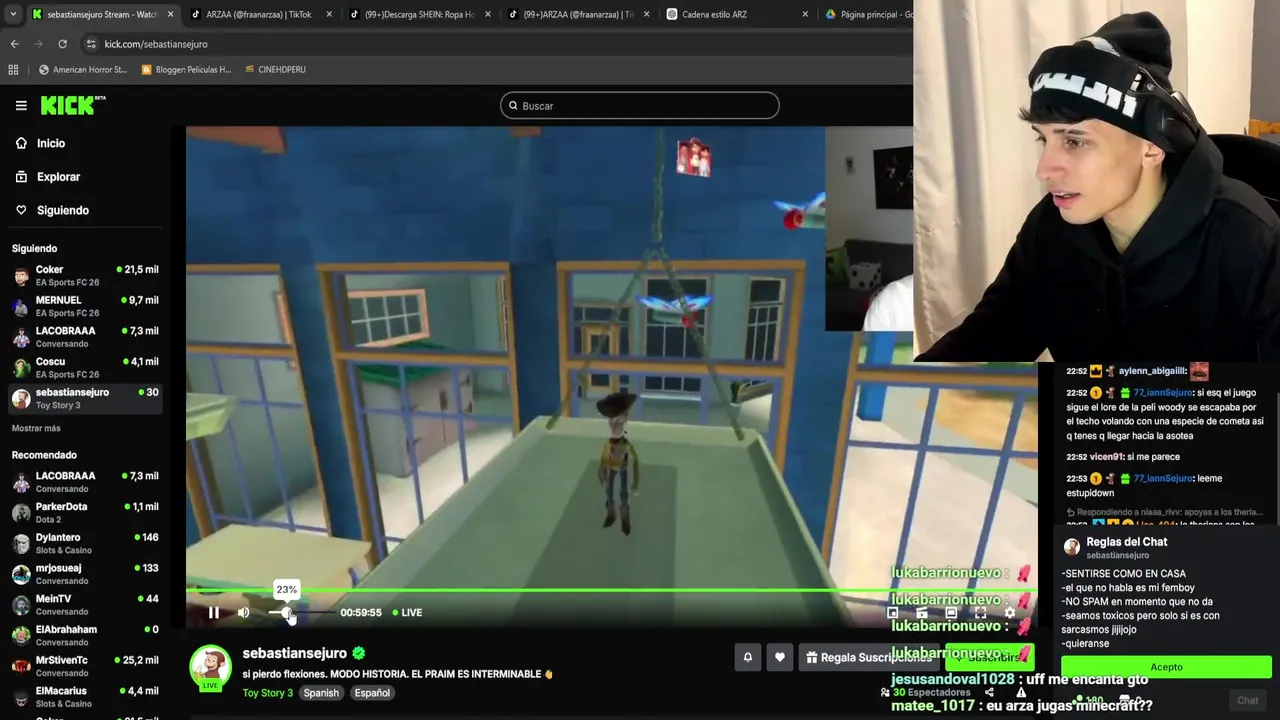Screen dimensions: 1280x720
Task: Switch to Página principal Google tab
Action: coord(866,14)
